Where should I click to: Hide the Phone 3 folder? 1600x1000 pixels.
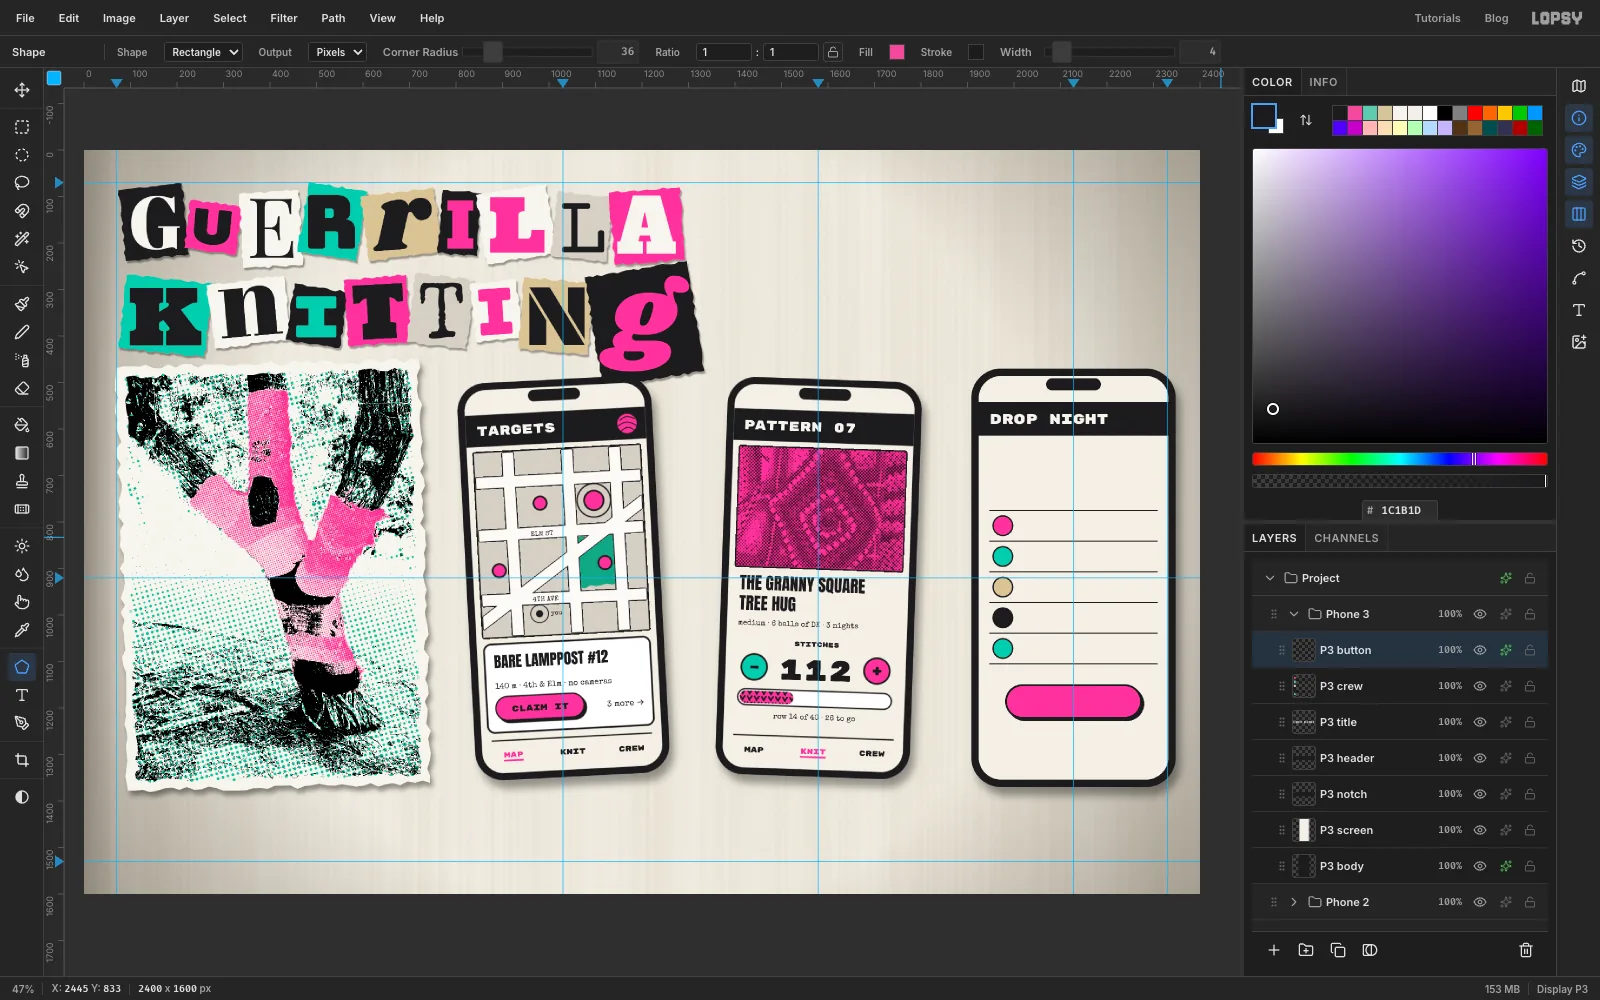[1480, 614]
